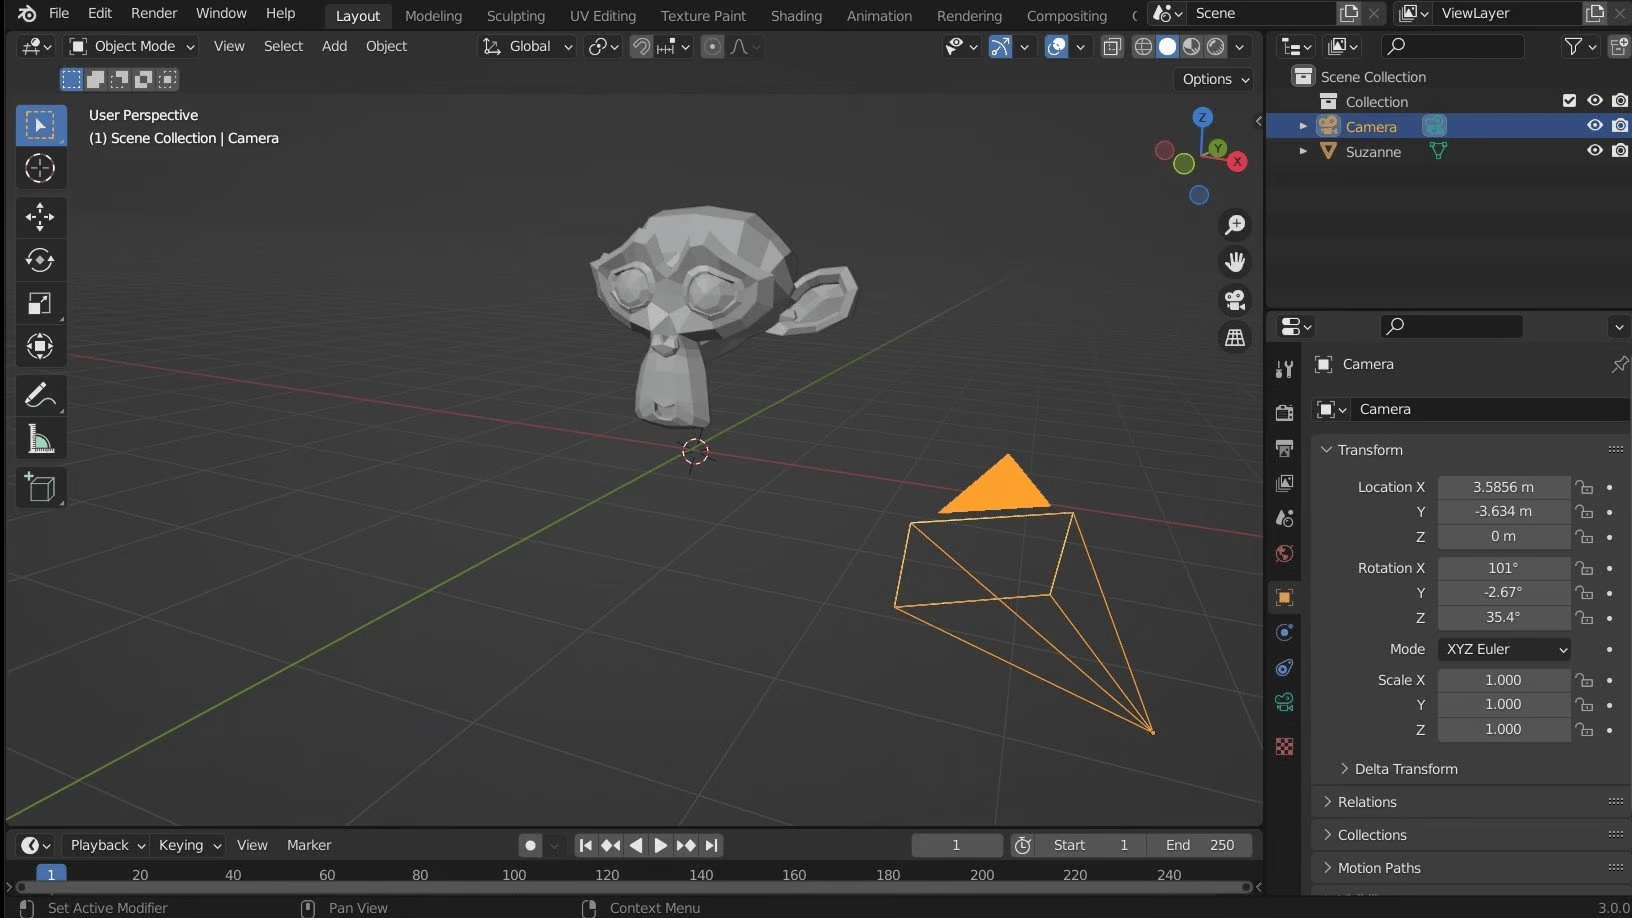This screenshot has width=1632, height=918.
Task: Open the Object Mode dropdown
Action: pos(132,46)
